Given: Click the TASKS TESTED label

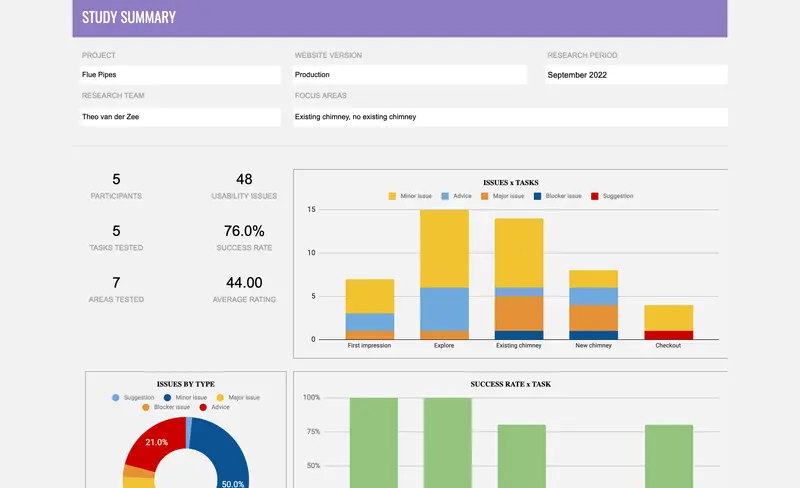Looking at the screenshot, I should (x=116, y=248).
